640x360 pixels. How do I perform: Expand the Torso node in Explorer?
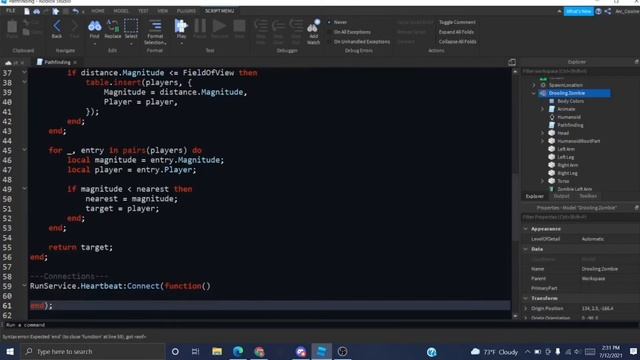tap(542, 181)
